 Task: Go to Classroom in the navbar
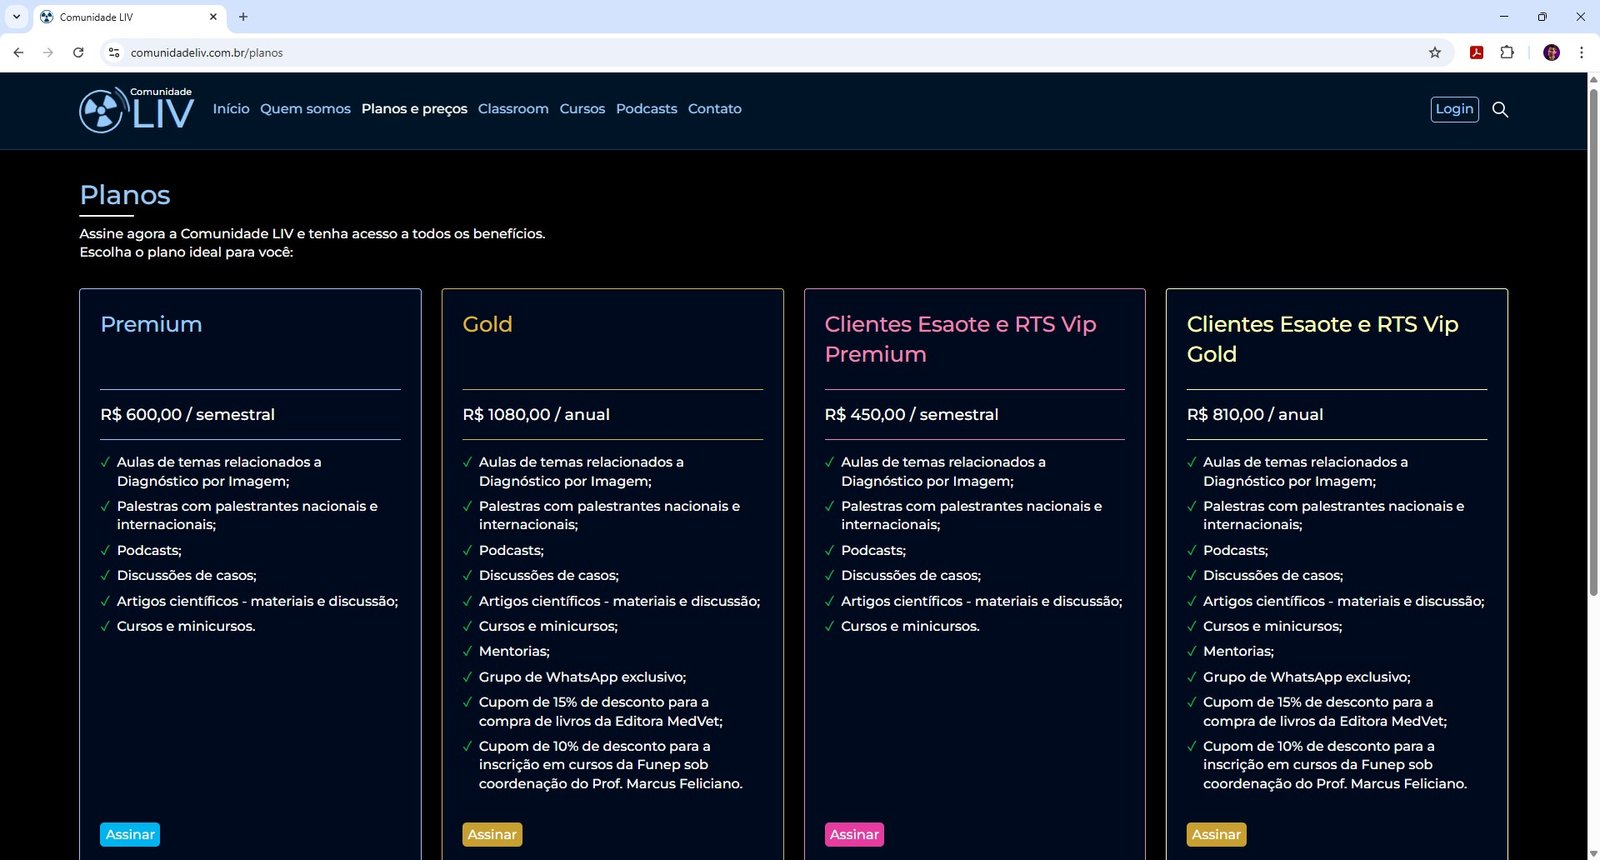pos(513,109)
